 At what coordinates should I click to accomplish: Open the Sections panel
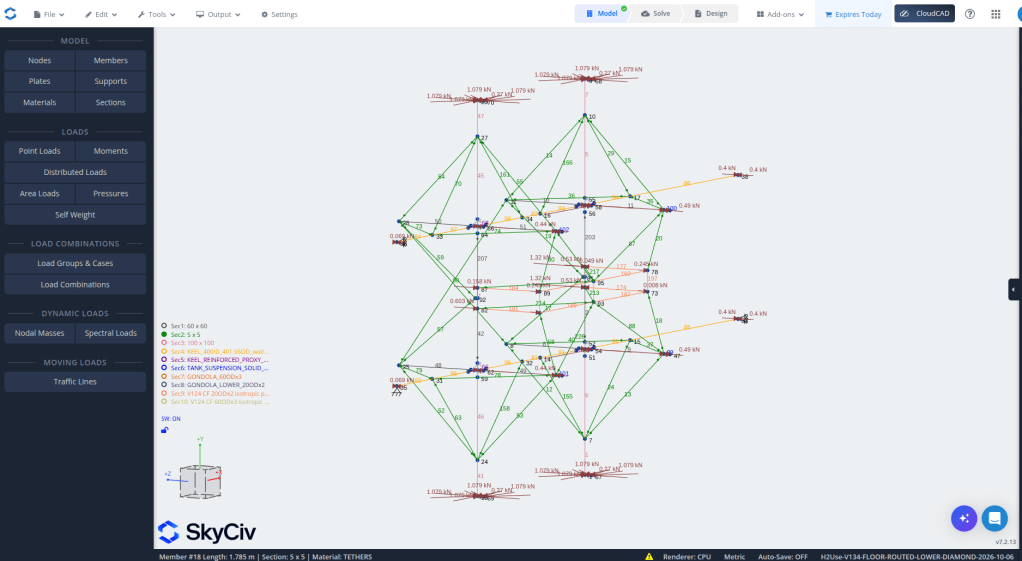(111, 102)
